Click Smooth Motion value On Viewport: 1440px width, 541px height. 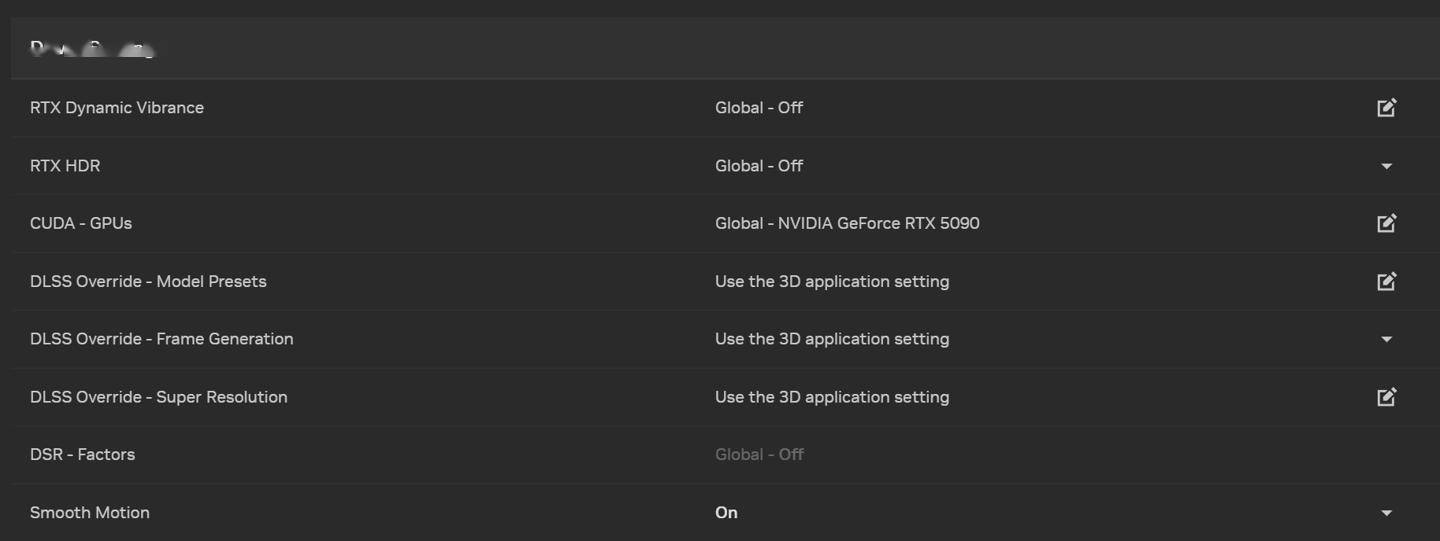point(726,512)
